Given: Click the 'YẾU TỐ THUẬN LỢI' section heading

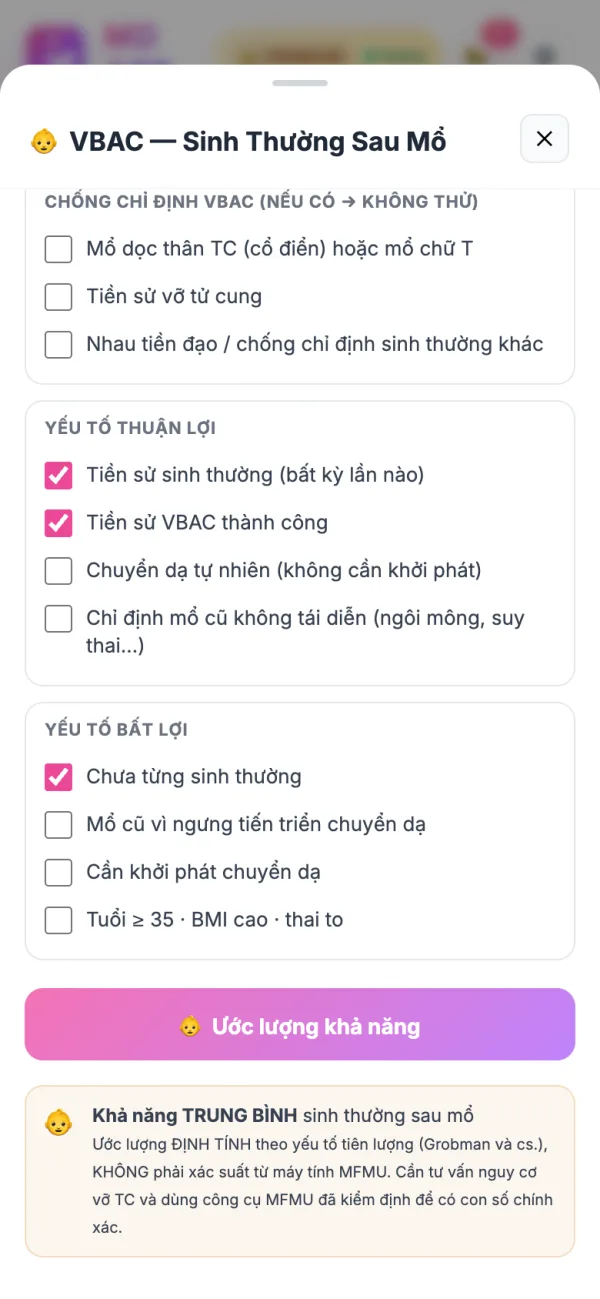Looking at the screenshot, I should [x=130, y=428].
